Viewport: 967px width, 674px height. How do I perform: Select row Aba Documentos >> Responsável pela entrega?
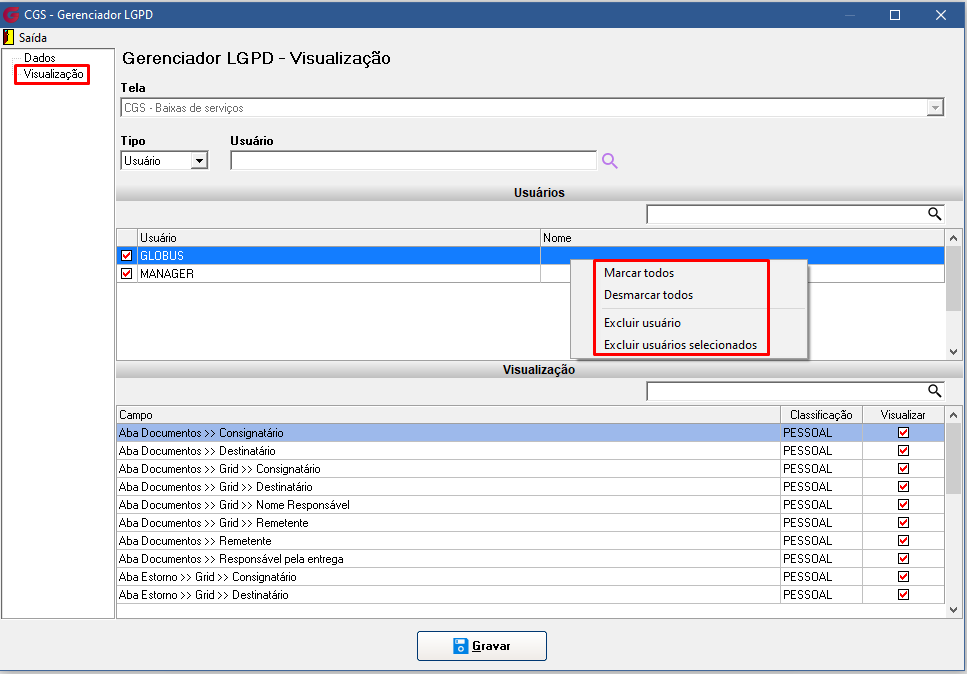click(530, 559)
